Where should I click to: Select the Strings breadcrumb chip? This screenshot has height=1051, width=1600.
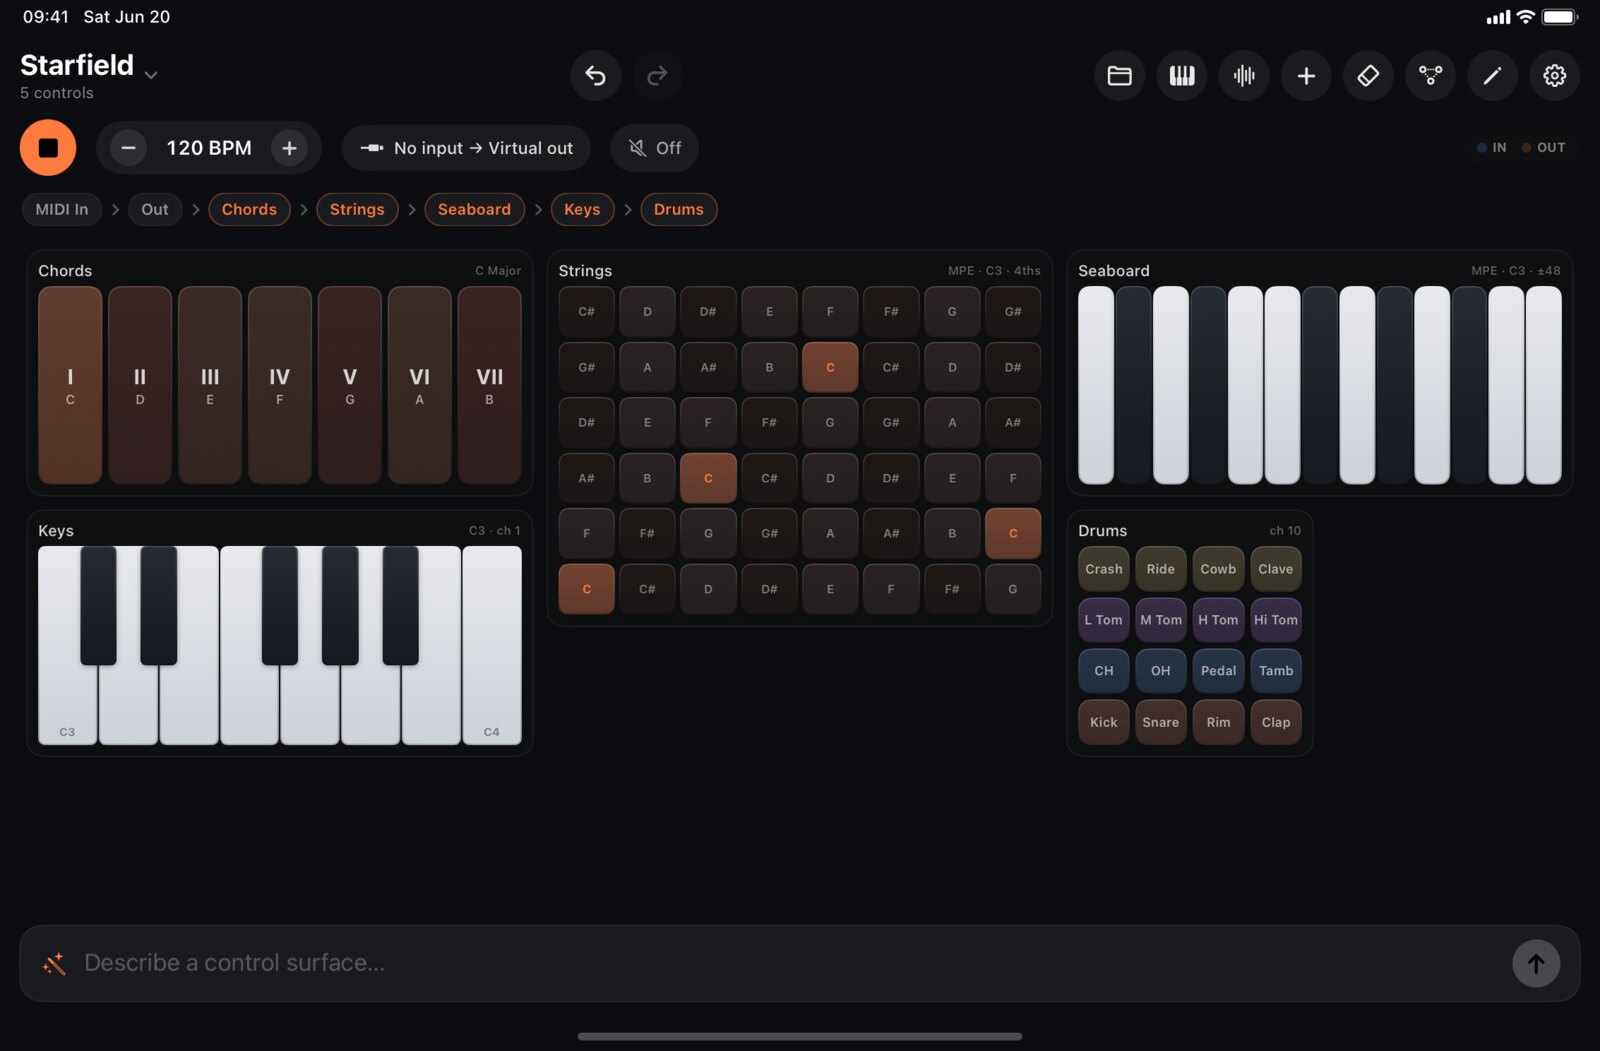357,209
